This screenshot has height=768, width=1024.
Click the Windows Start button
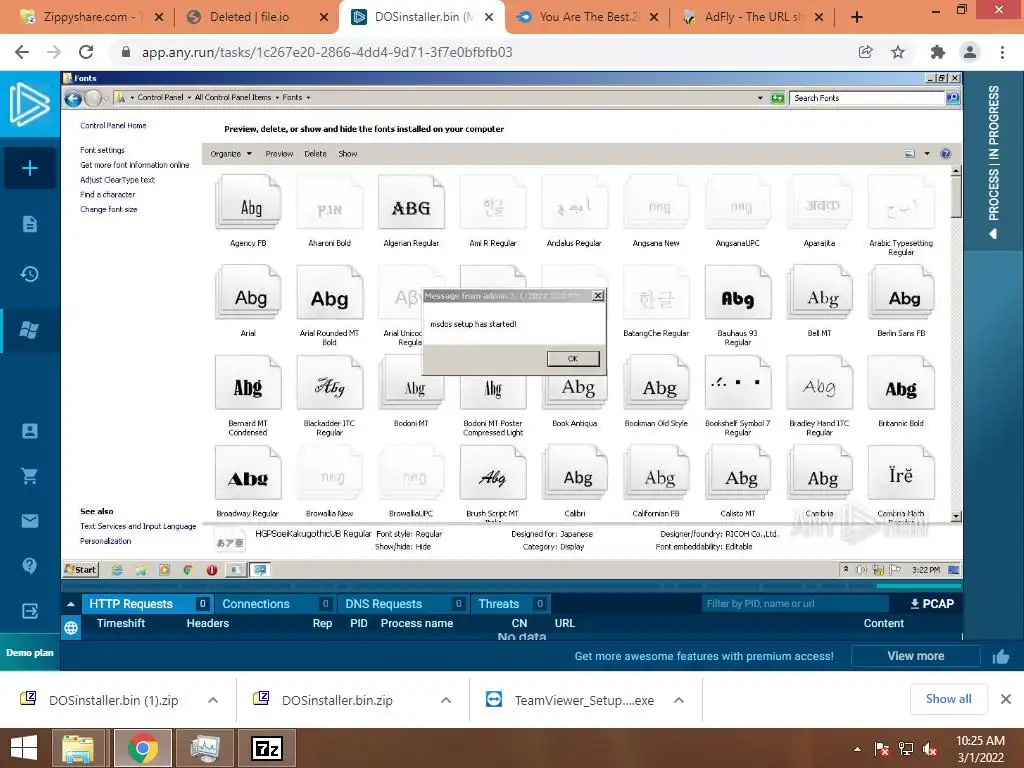(x=24, y=748)
